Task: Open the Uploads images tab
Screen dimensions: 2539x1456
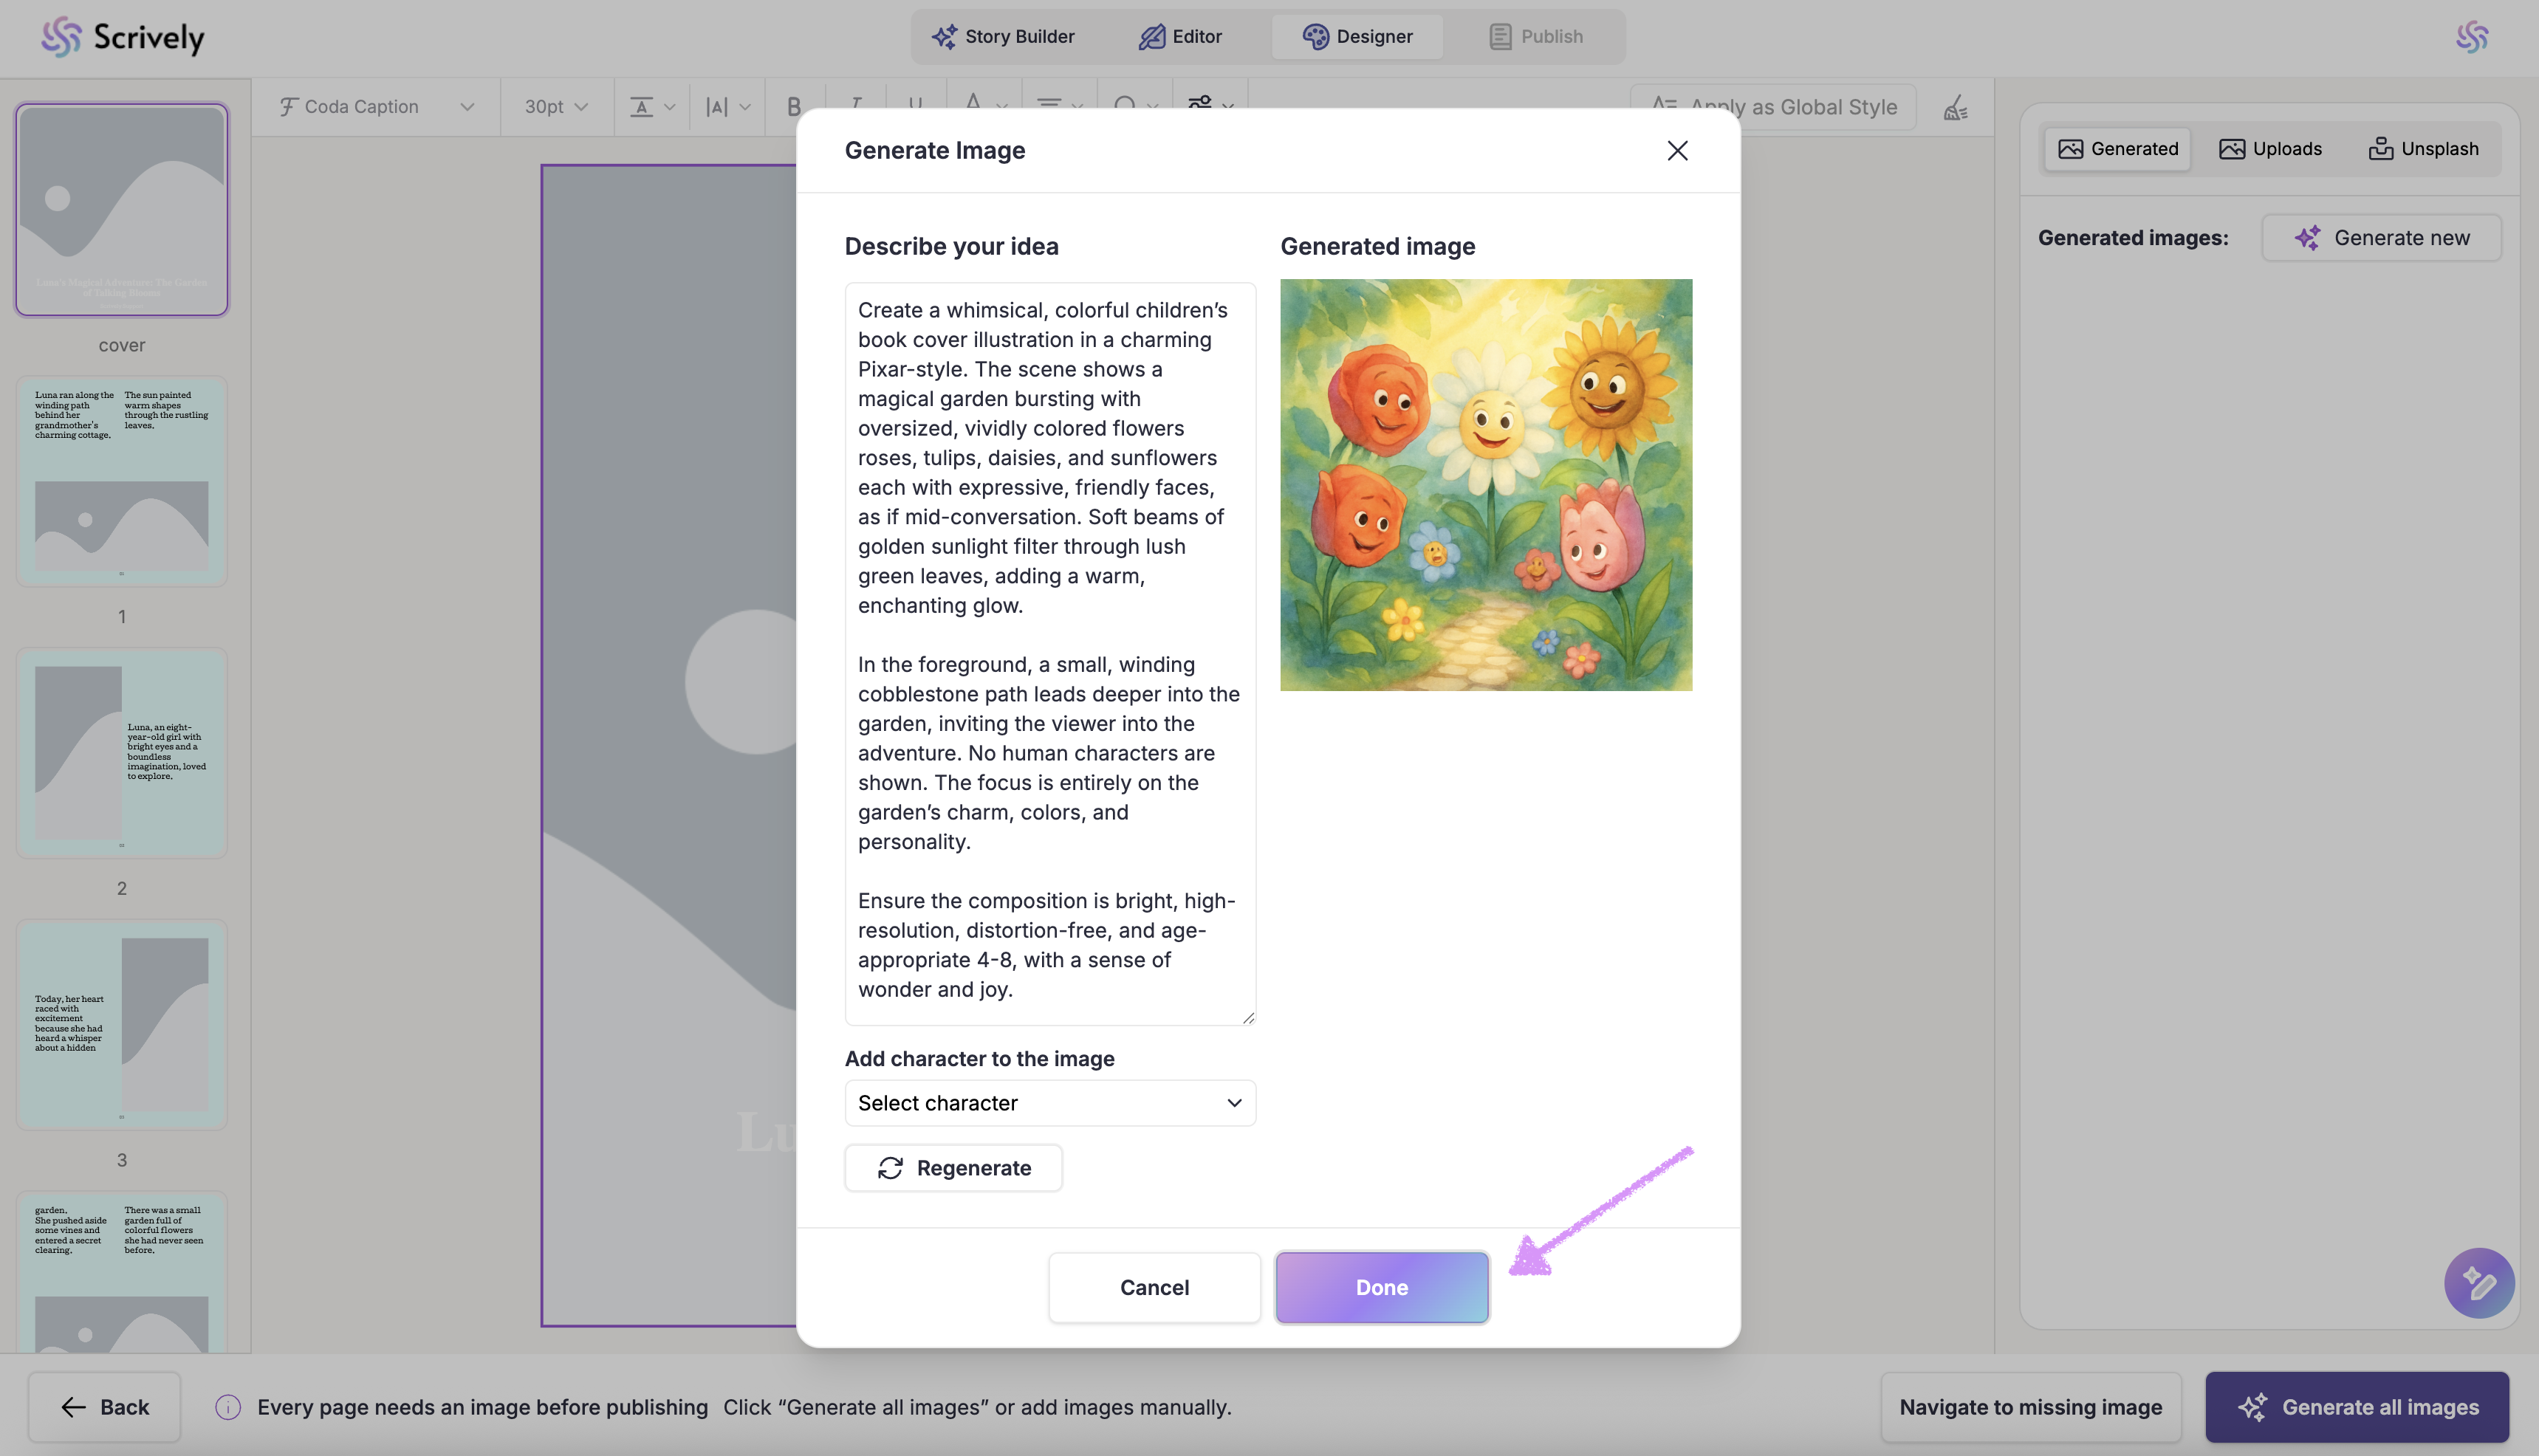Action: pos(2270,149)
